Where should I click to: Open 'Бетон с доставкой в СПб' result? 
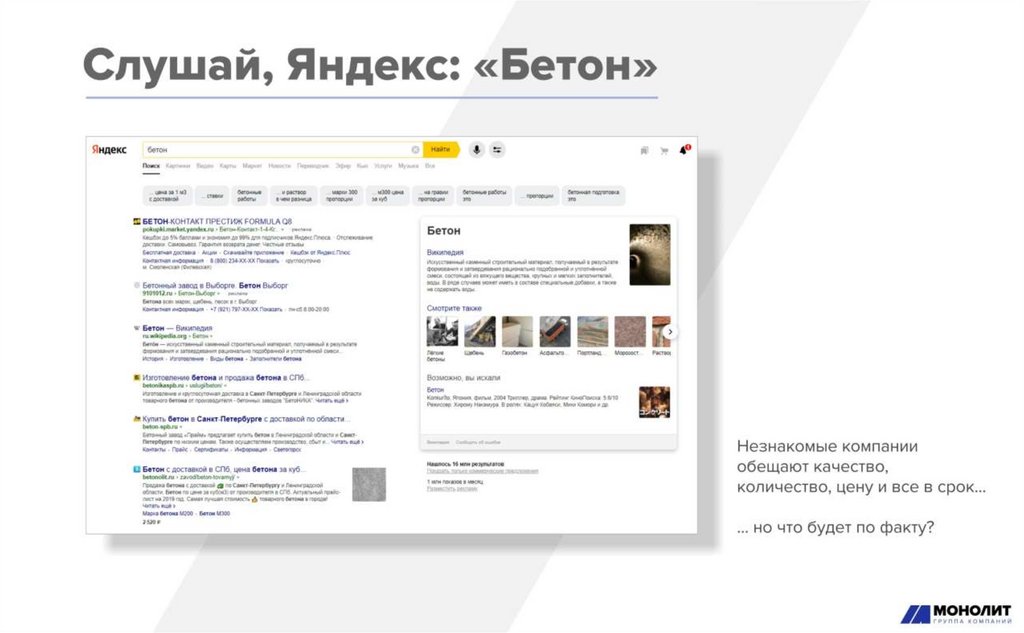click(x=223, y=469)
